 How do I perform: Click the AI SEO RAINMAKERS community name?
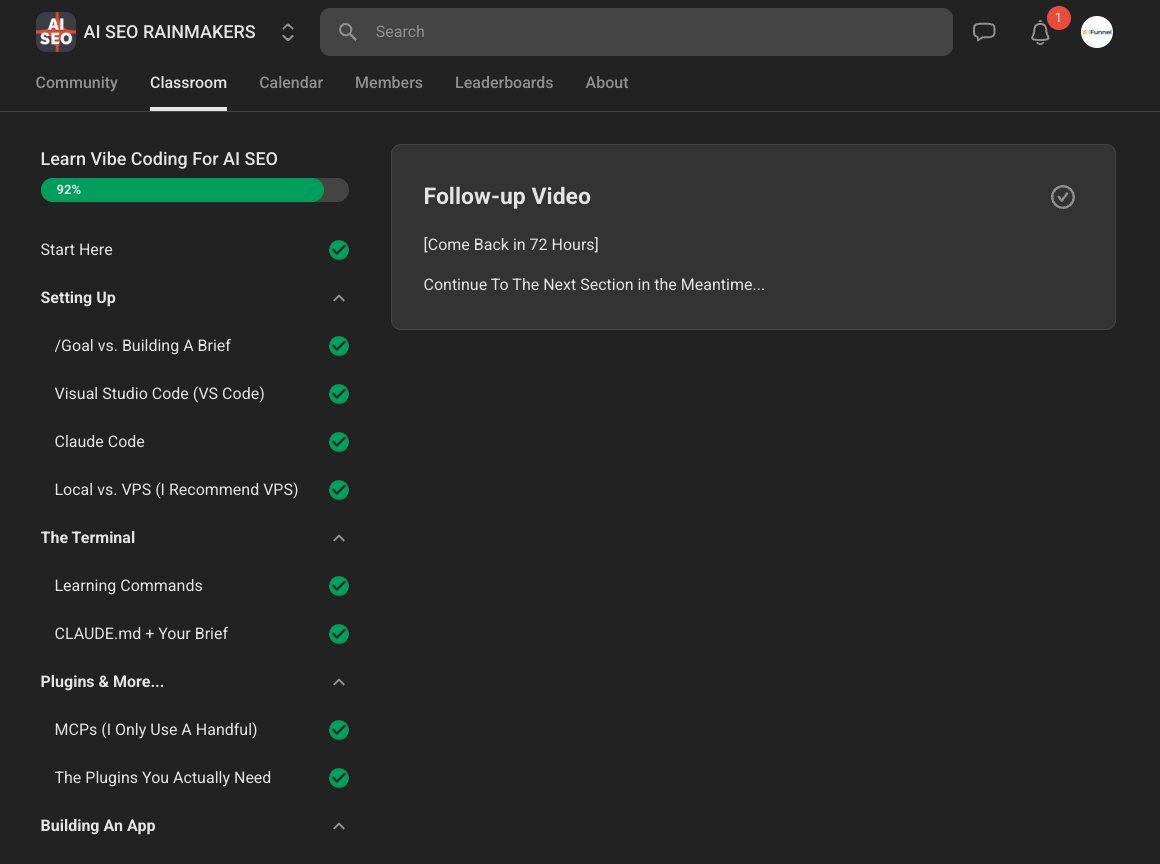click(x=169, y=32)
